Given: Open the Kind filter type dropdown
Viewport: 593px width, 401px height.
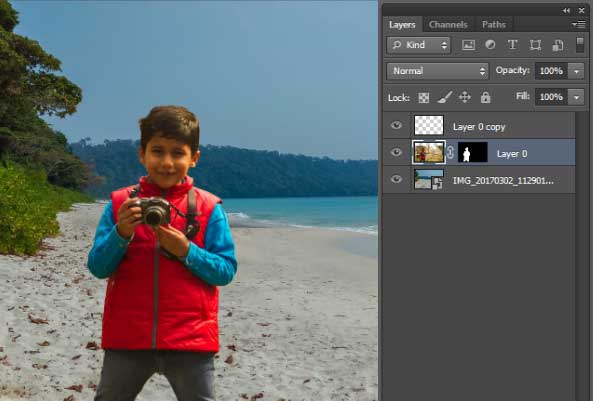Looking at the screenshot, I should [418, 45].
